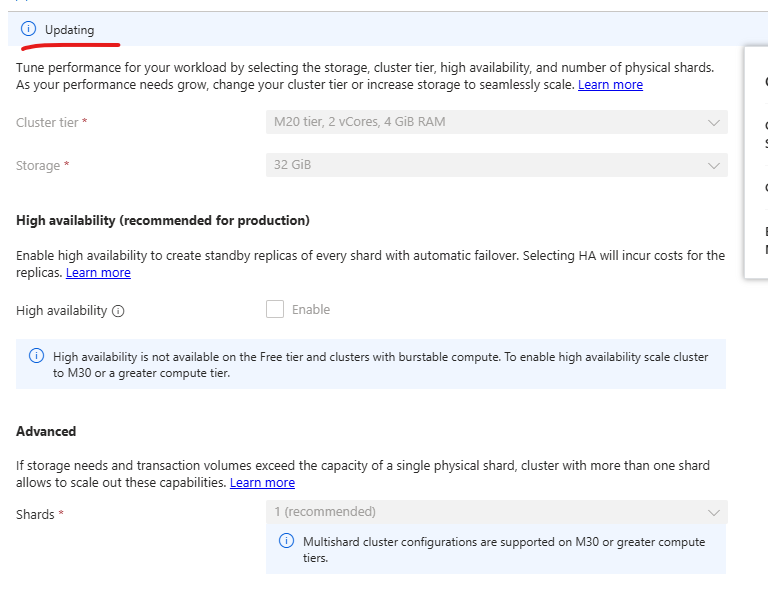Screen dimensions: 768x602
Task: Open Learn more link about HA replicas
Action: (98, 273)
